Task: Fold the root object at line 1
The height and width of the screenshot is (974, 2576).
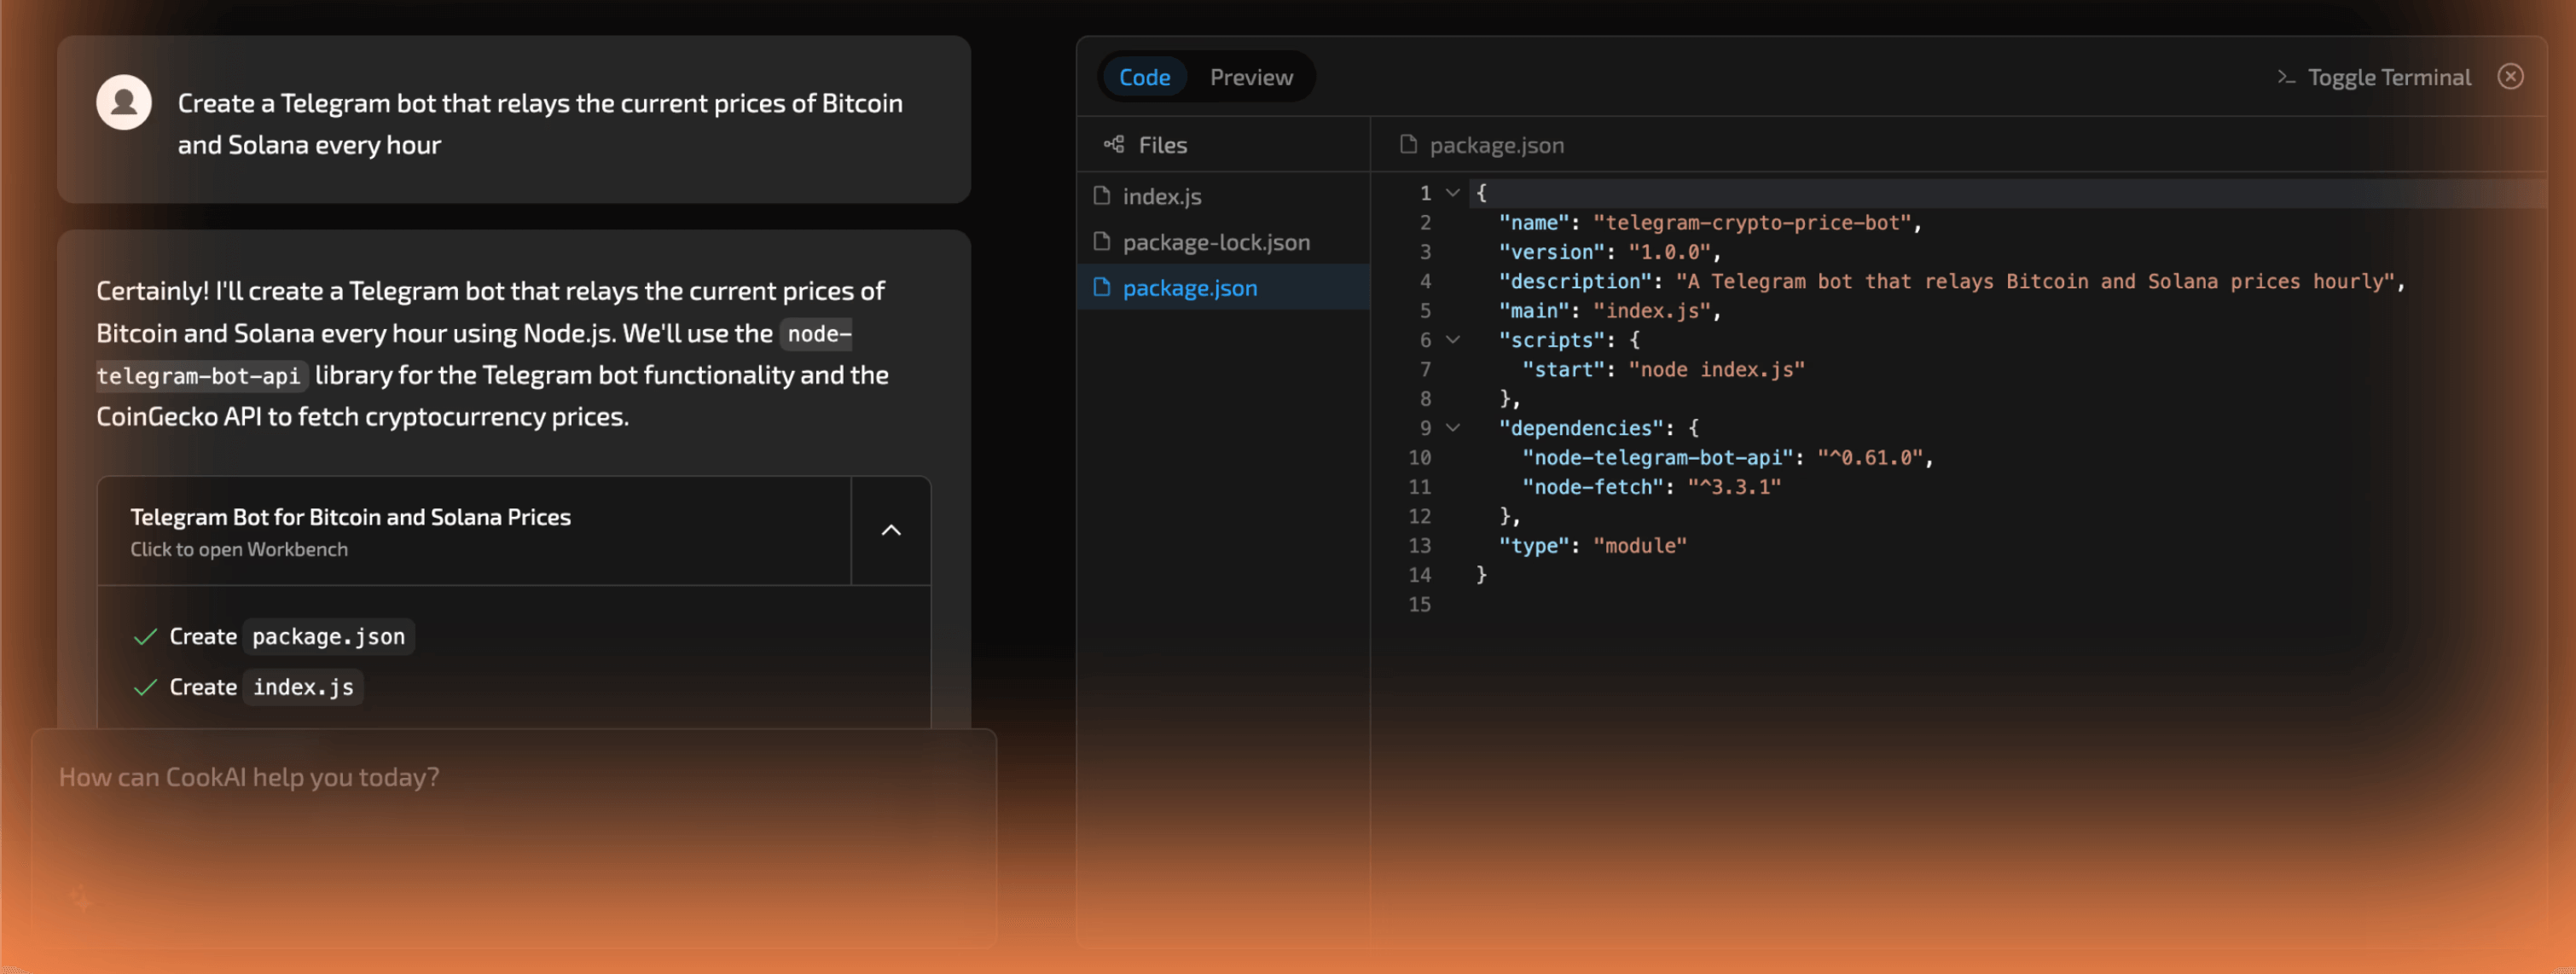Action: [x=1453, y=193]
